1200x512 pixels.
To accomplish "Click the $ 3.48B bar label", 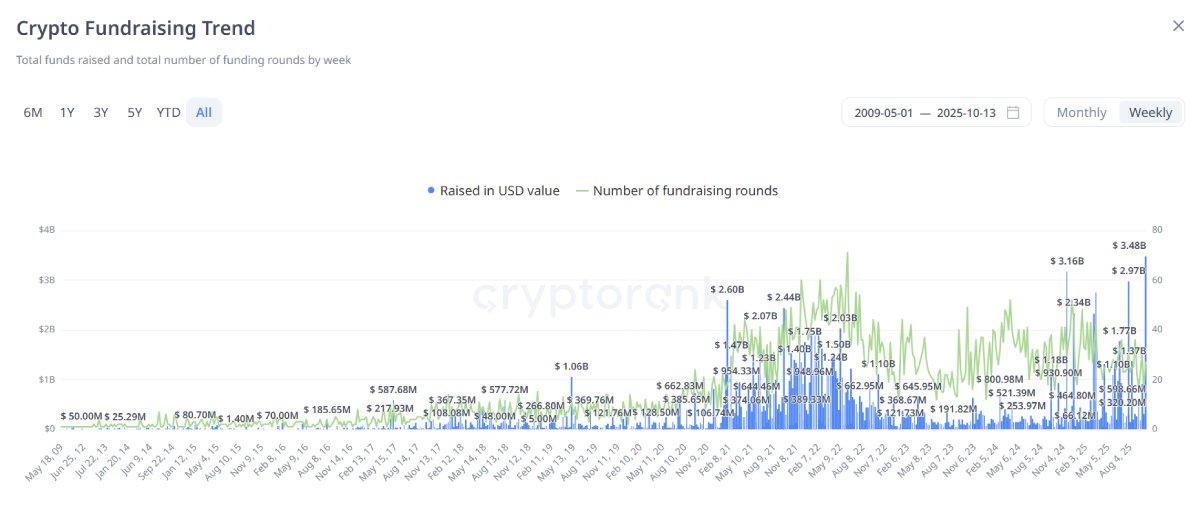I will pyautogui.click(x=1128, y=245).
